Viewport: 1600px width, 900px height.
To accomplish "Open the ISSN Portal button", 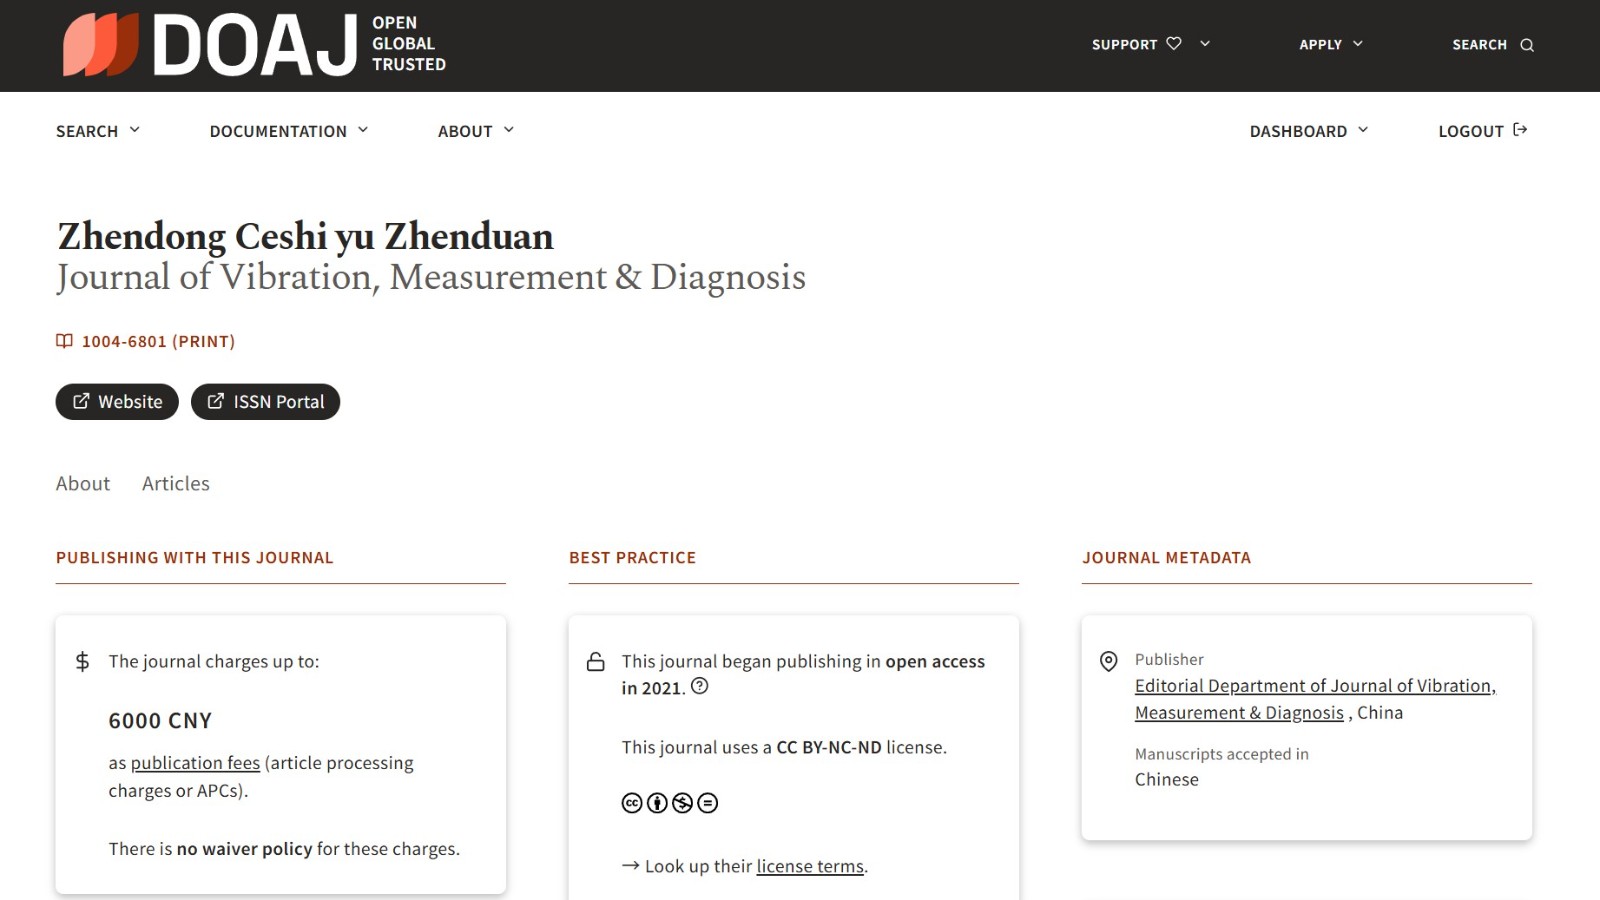I will [265, 402].
